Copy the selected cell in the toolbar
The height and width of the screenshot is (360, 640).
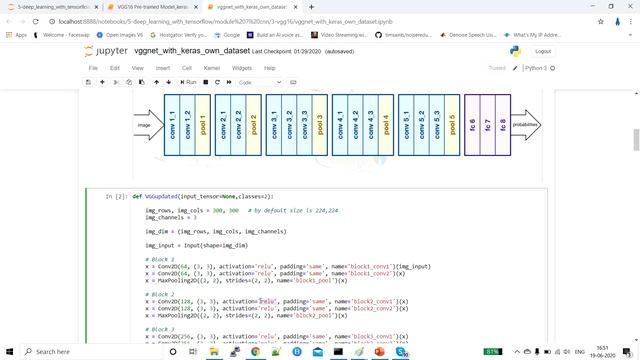click(x=129, y=82)
